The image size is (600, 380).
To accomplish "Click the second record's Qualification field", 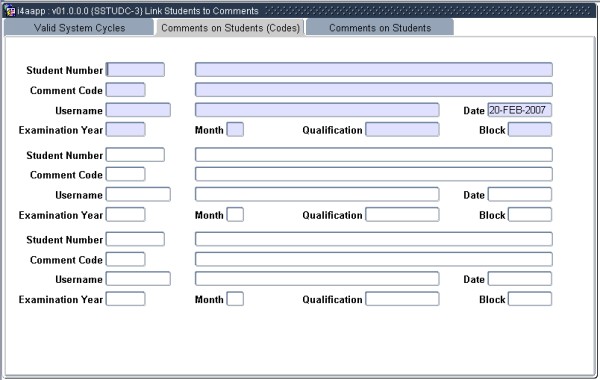I will click(402, 215).
